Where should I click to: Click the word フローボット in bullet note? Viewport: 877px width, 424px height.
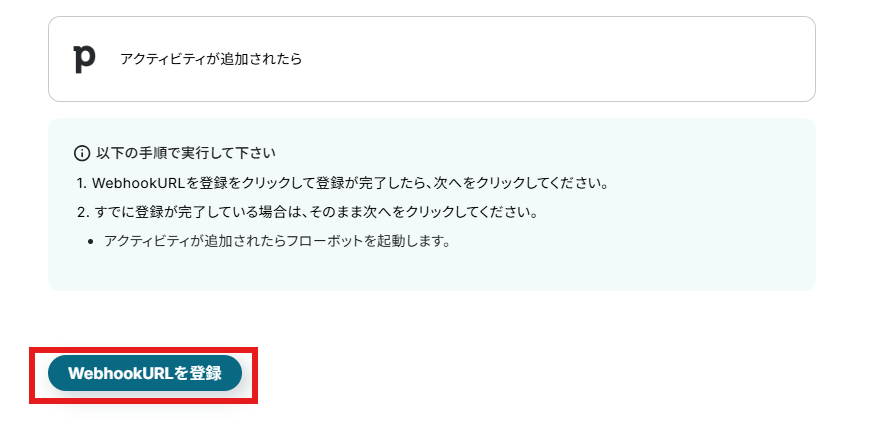pos(334,242)
